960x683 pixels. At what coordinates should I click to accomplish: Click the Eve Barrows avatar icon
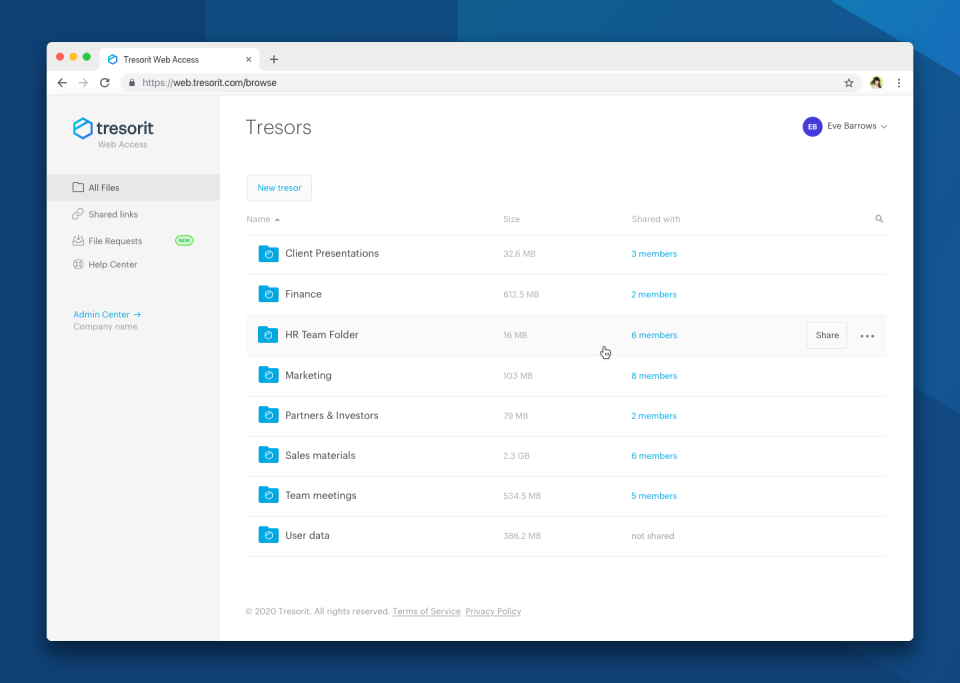(812, 126)
